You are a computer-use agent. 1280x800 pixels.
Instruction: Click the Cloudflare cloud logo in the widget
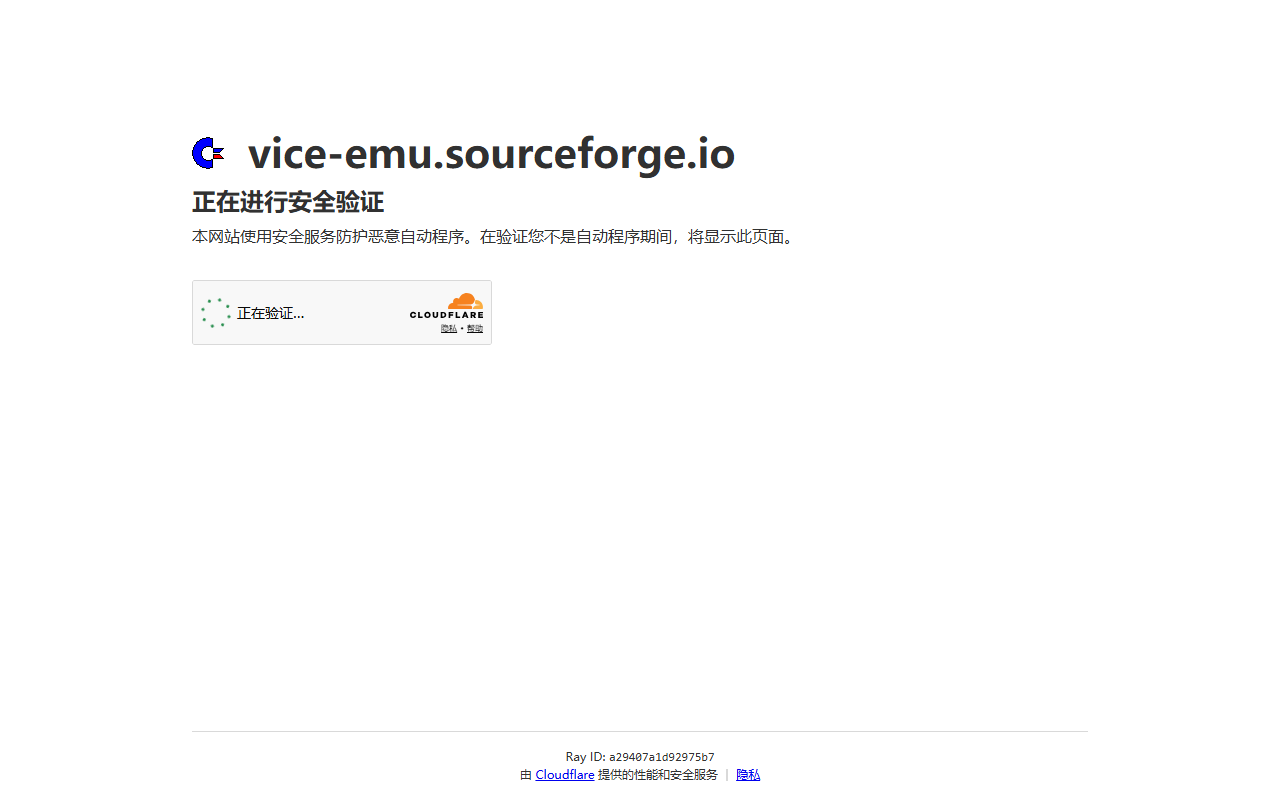pyautogui.click(x=446, y=306)
